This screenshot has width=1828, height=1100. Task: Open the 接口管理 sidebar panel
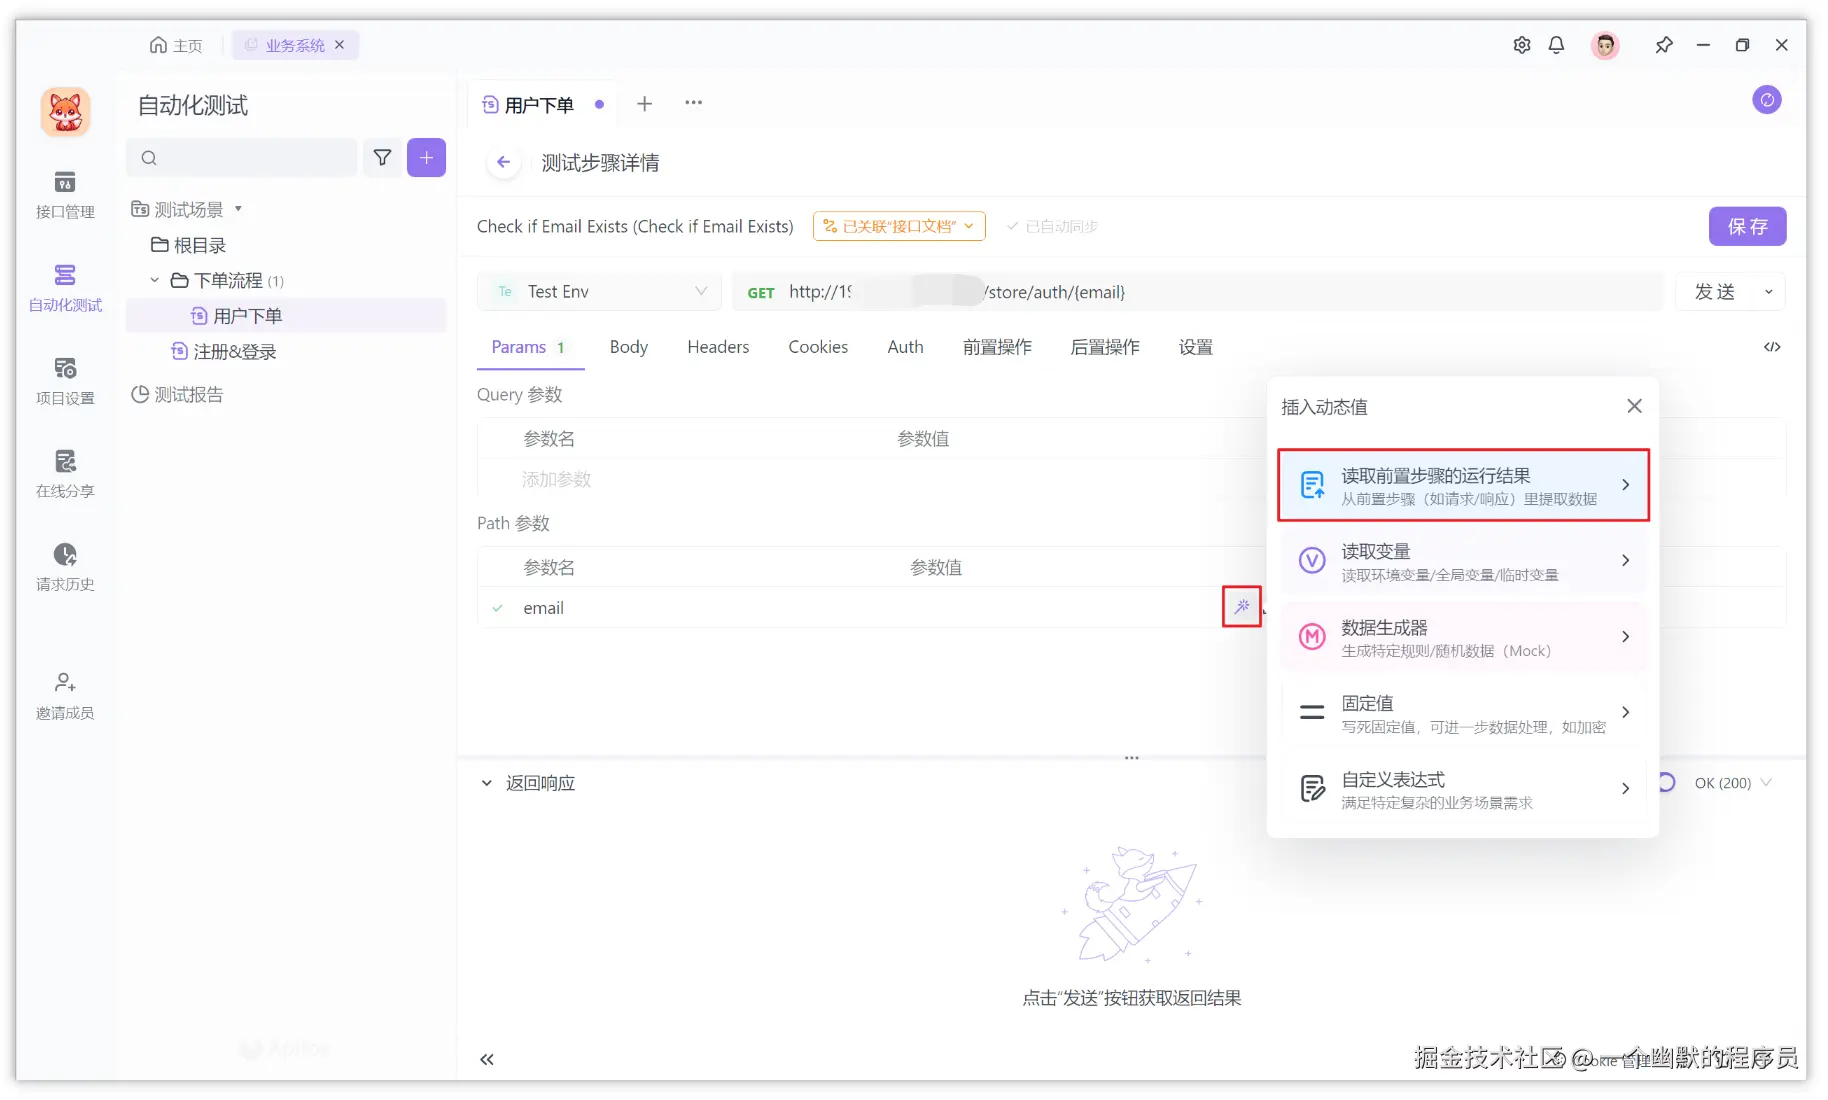coord(64,196)
